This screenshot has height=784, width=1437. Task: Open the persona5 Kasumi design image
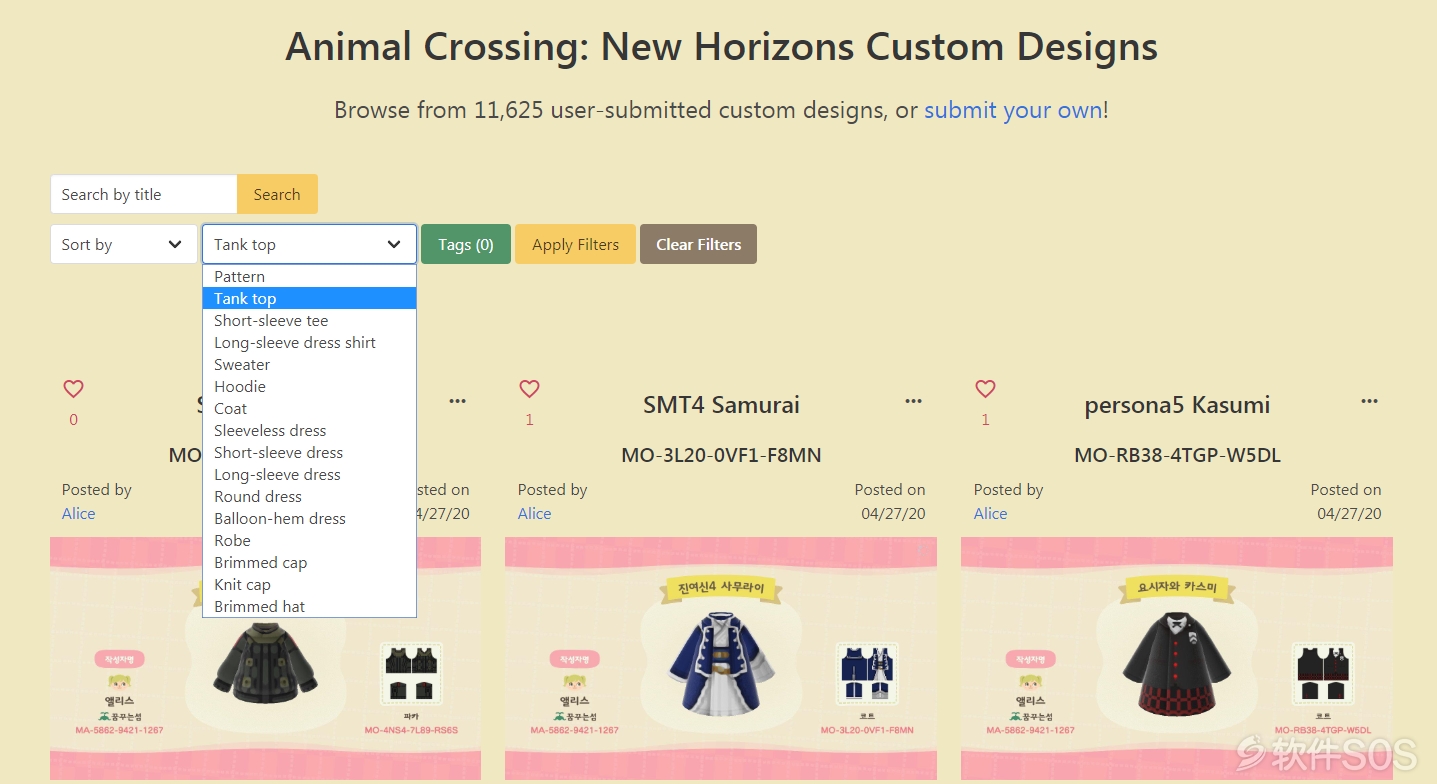pos(1177,658)
